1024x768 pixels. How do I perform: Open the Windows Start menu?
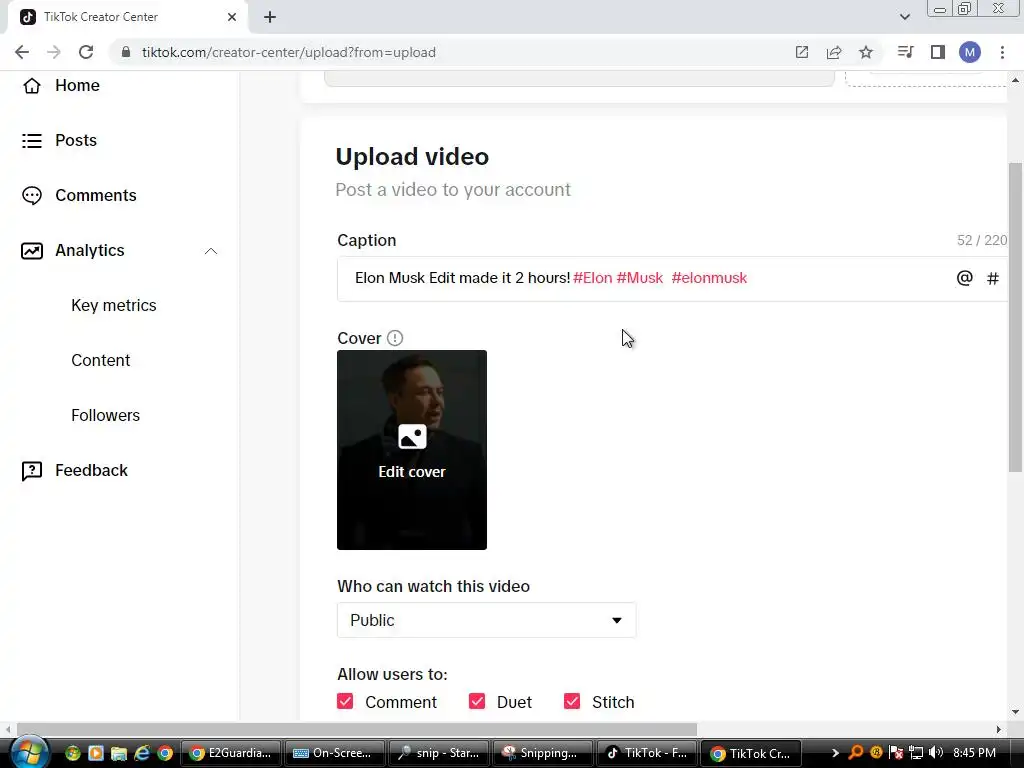(29, 752)
